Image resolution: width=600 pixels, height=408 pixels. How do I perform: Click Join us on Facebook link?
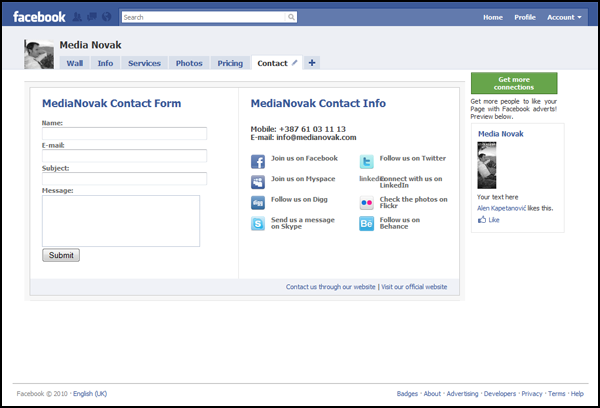click(304, 158)
